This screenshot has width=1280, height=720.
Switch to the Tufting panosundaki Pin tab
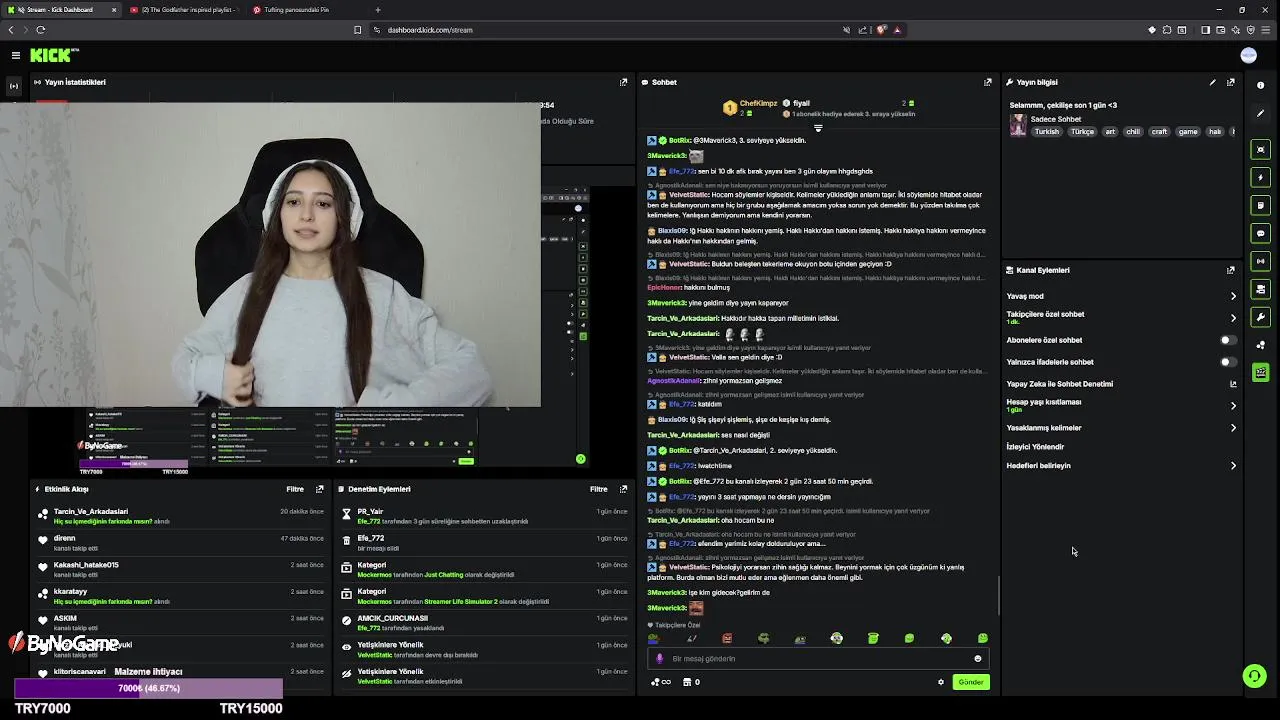[305, 10]
